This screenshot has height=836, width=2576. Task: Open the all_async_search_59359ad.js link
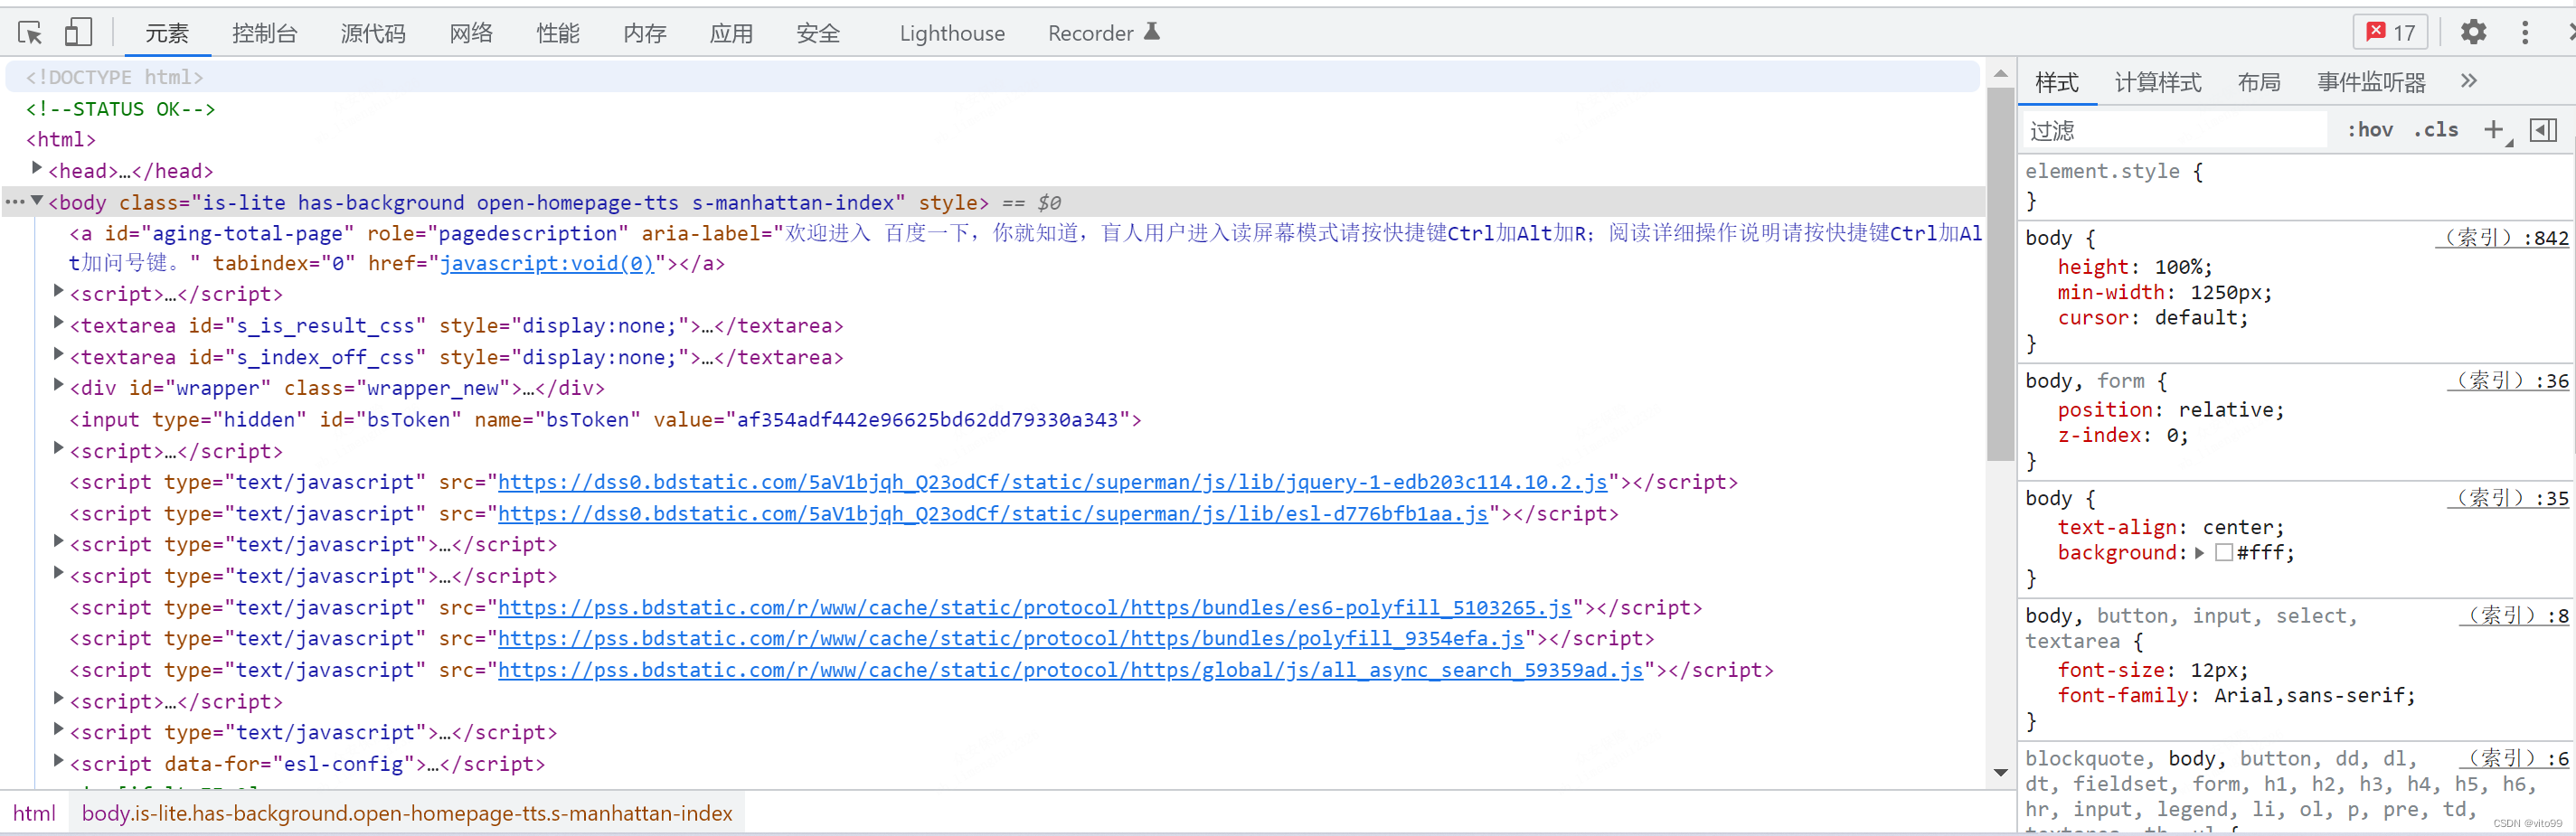tap(1070, 670)
